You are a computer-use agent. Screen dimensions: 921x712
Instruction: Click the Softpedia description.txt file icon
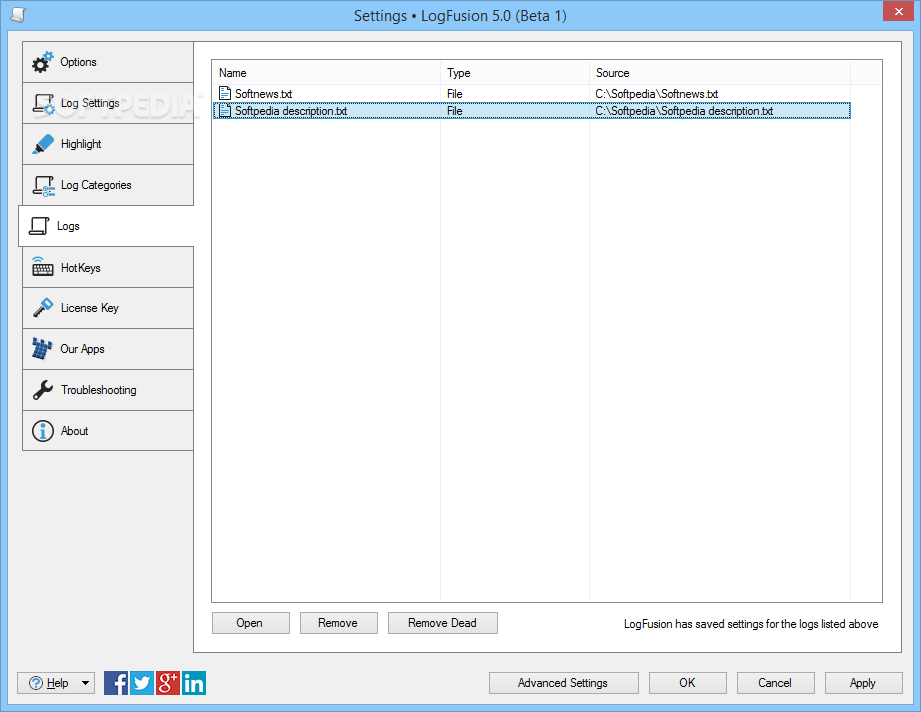[x=225, y=110]
